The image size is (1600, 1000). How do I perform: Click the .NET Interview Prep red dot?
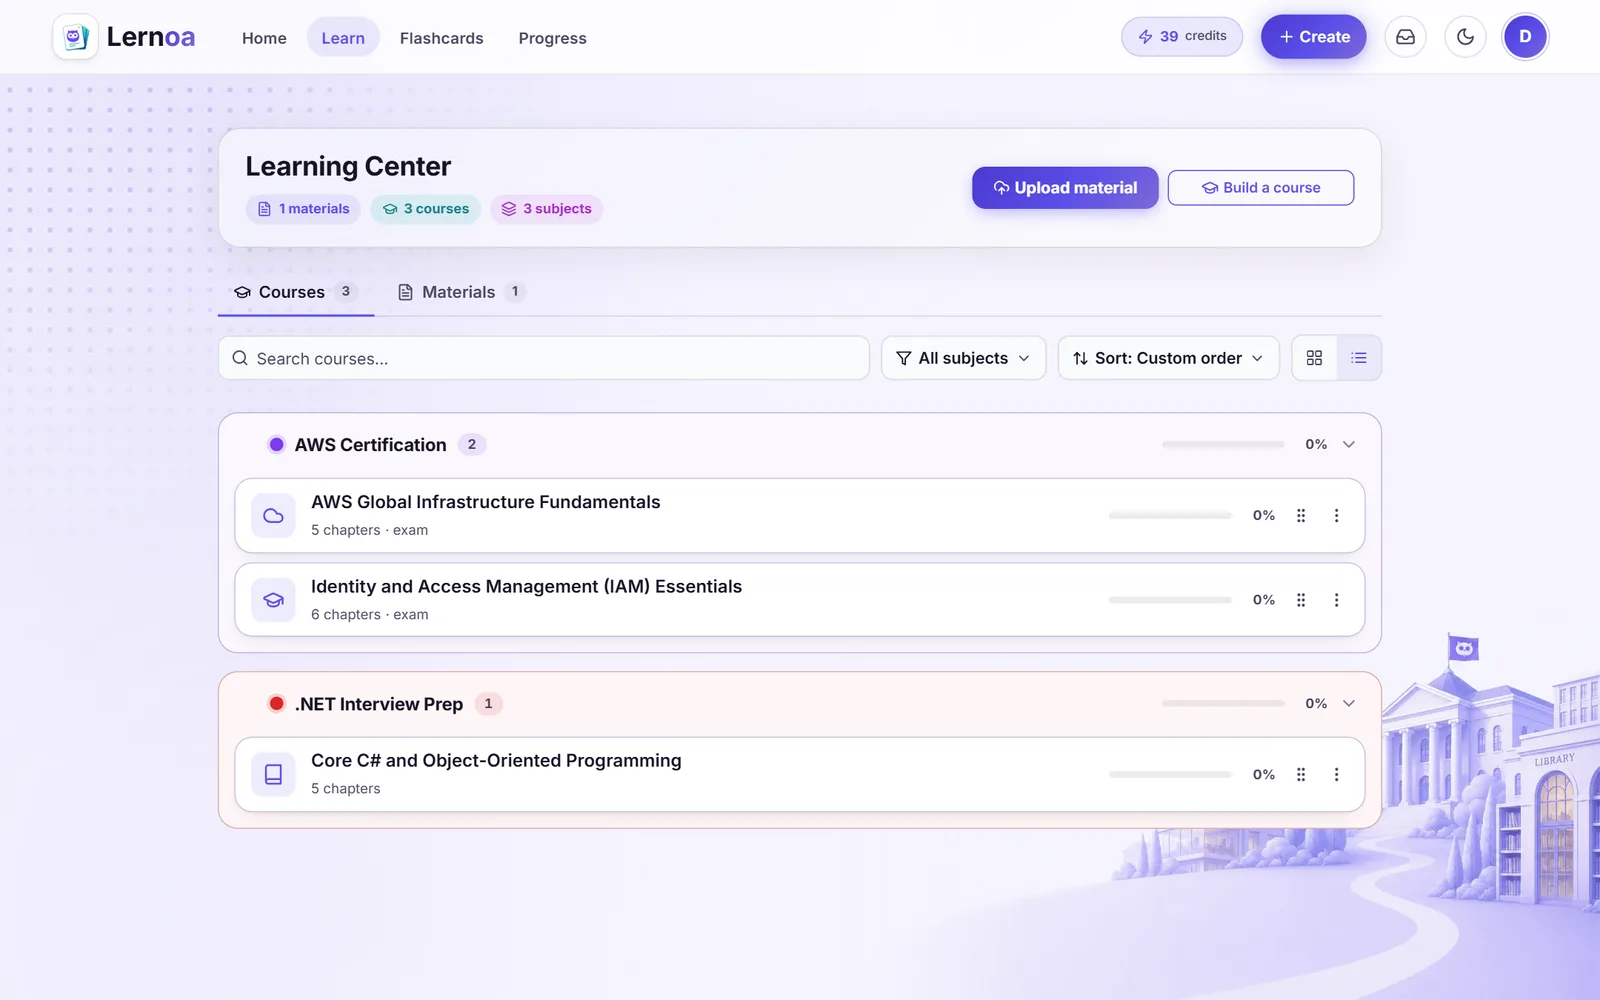pyautogui.click(x=277, y=703)
